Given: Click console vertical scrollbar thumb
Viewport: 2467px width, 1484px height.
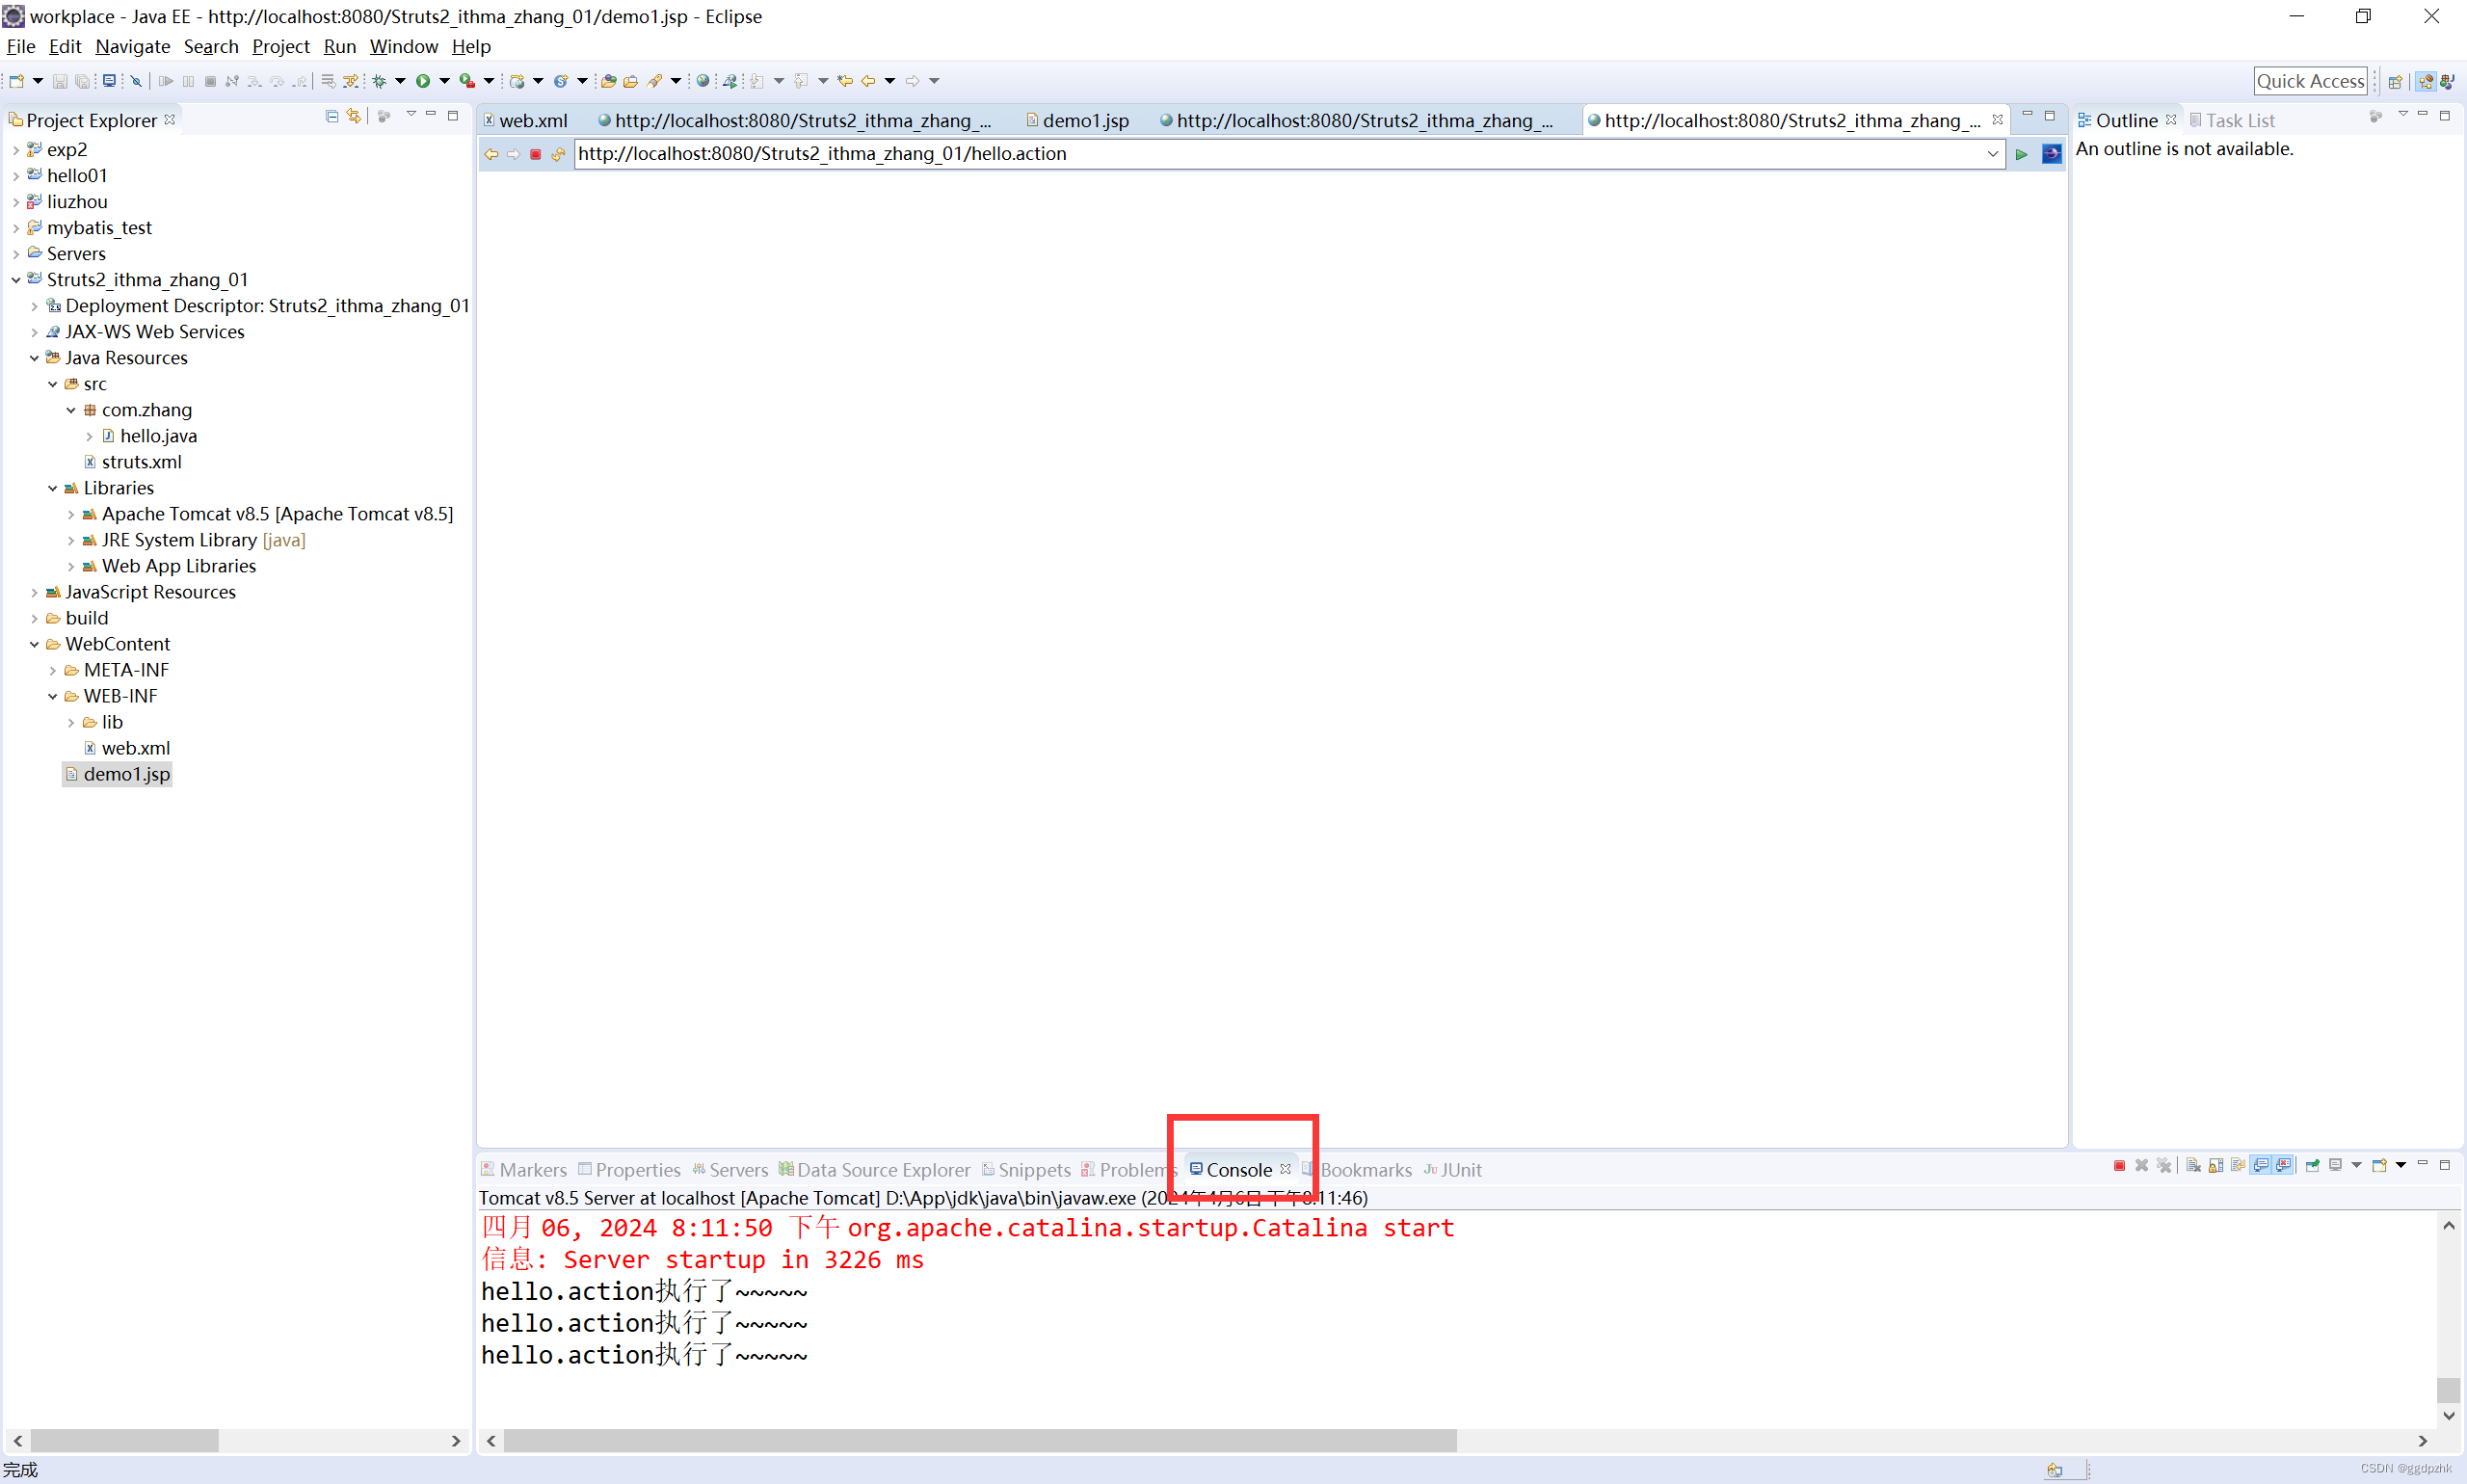Looking at the screenshot, I should pyautogui.click(x=2448, y=1390).
